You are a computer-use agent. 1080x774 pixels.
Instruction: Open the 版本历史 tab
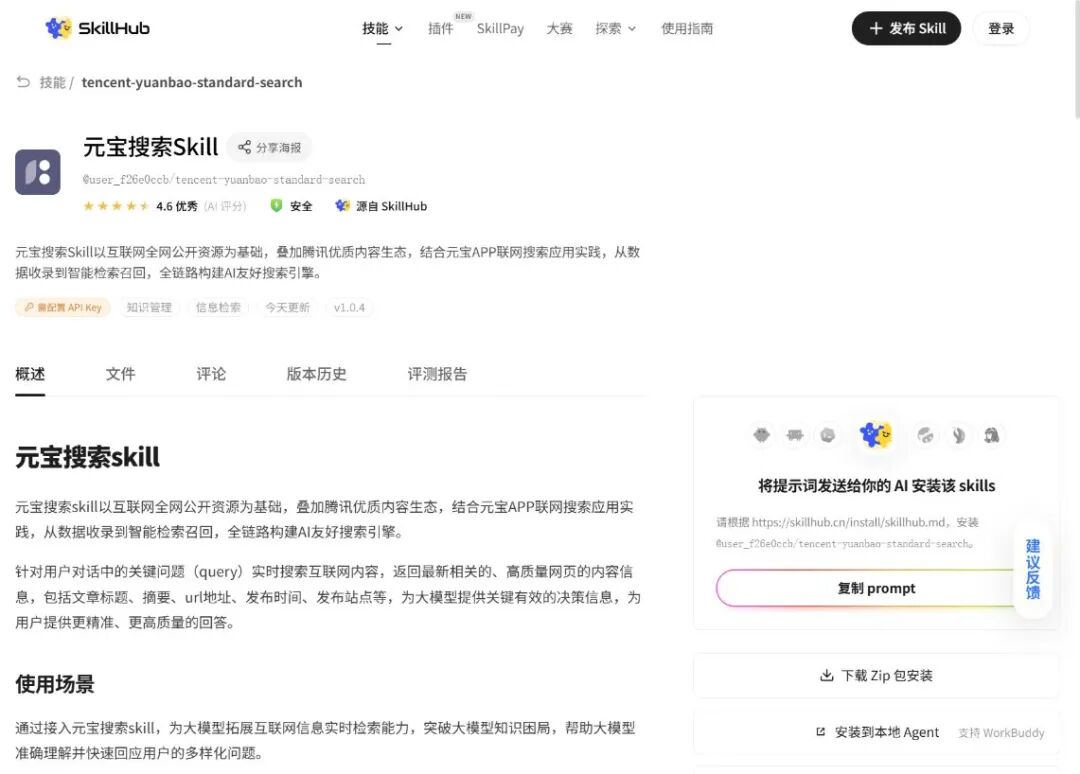316,374
